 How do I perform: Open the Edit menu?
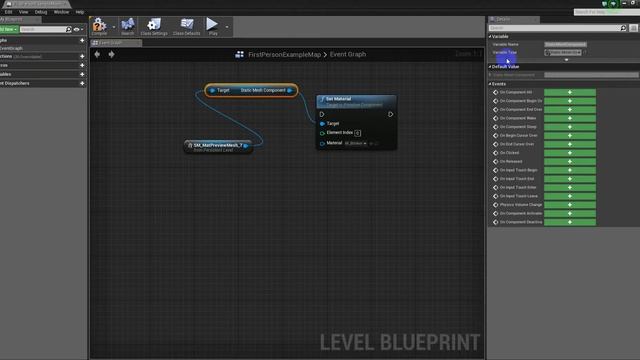tap(8, 12)
